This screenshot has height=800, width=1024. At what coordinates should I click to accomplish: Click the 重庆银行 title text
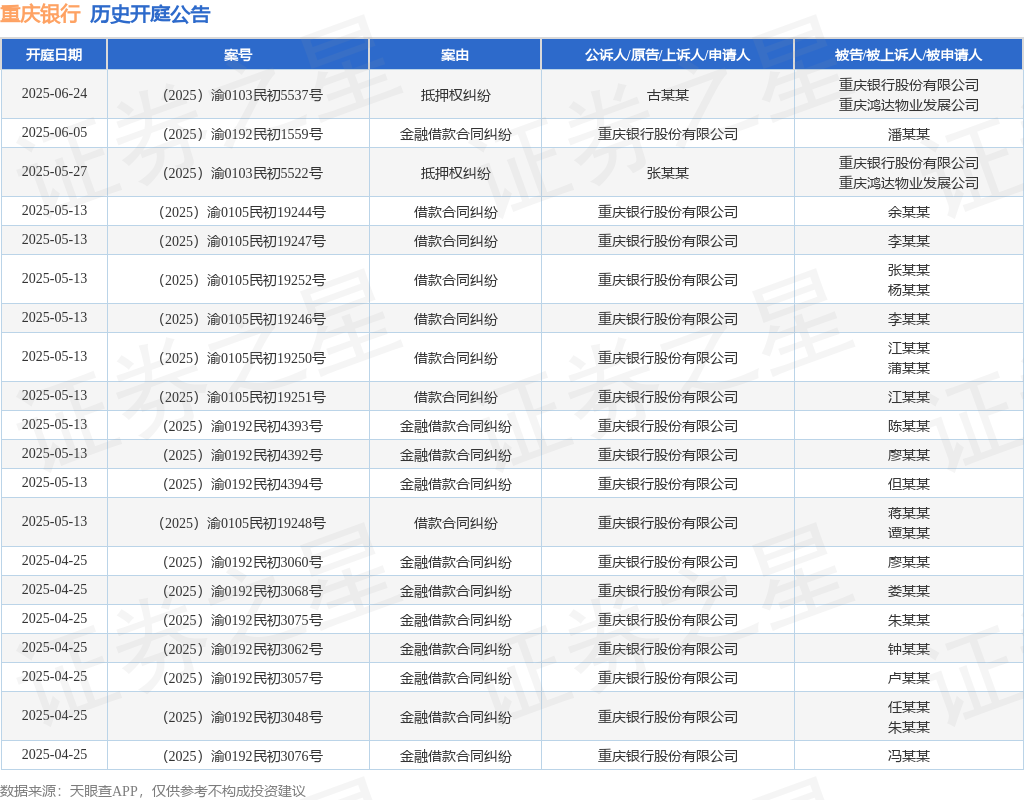[x=40, y=14]
